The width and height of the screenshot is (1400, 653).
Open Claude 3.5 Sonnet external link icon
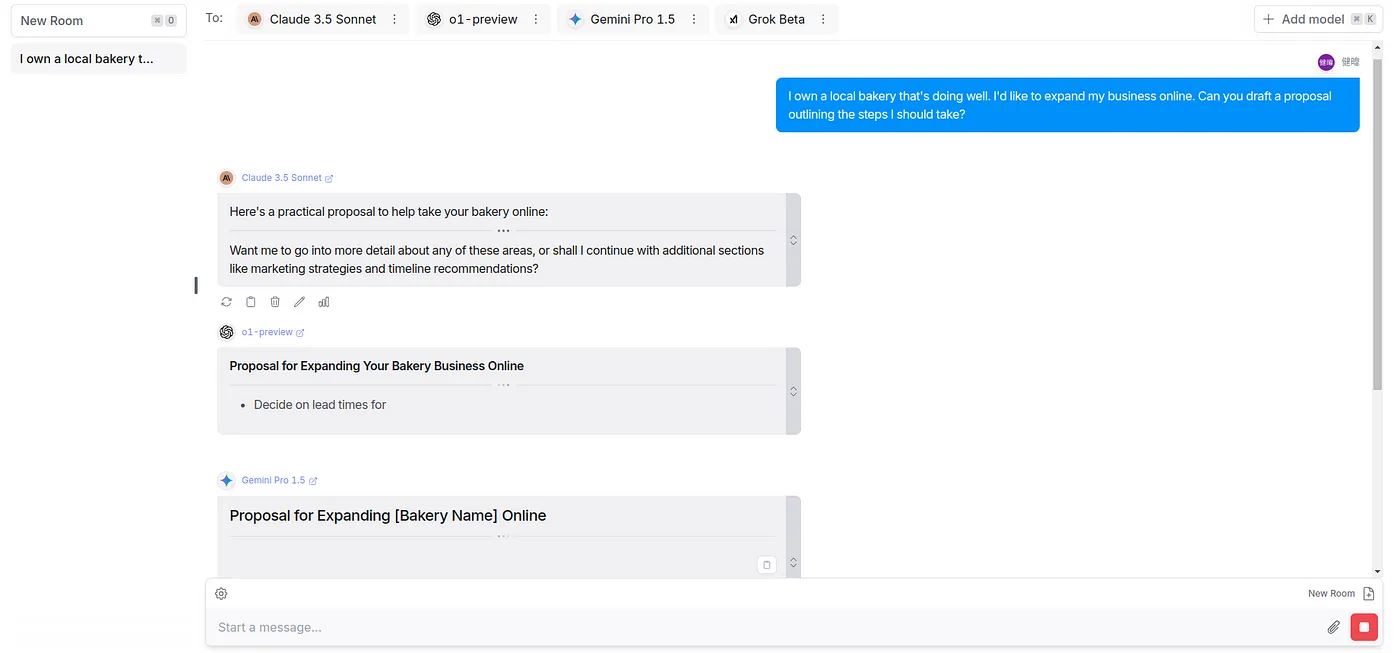tap(329, 178)
